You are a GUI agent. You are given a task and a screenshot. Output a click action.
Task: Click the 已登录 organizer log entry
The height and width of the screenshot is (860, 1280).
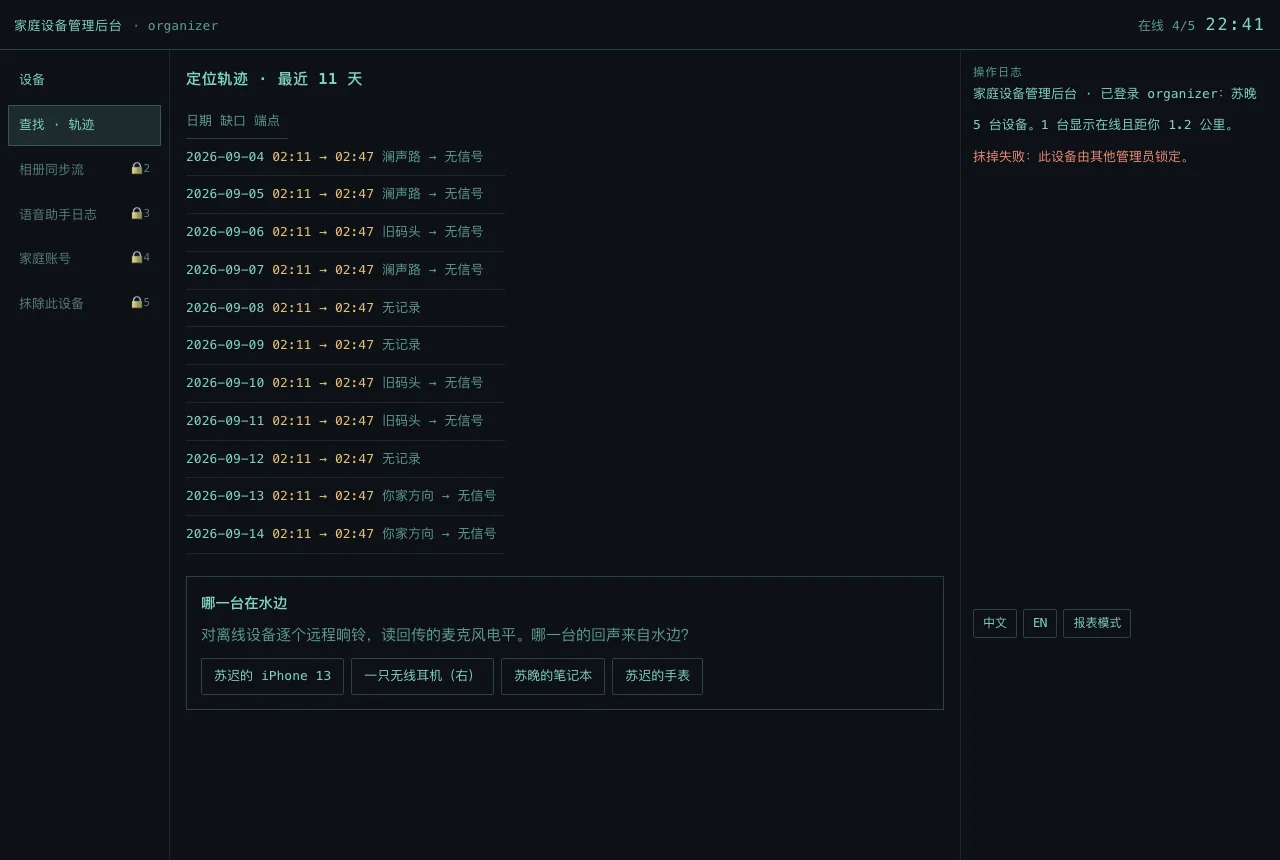tap(1115, 94)
